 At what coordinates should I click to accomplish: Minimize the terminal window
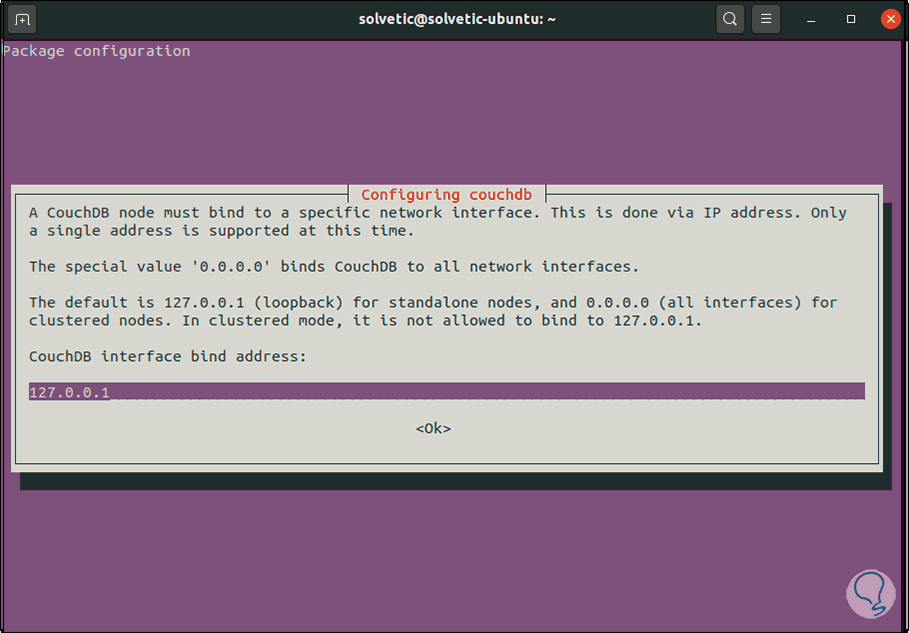[812, 20]
